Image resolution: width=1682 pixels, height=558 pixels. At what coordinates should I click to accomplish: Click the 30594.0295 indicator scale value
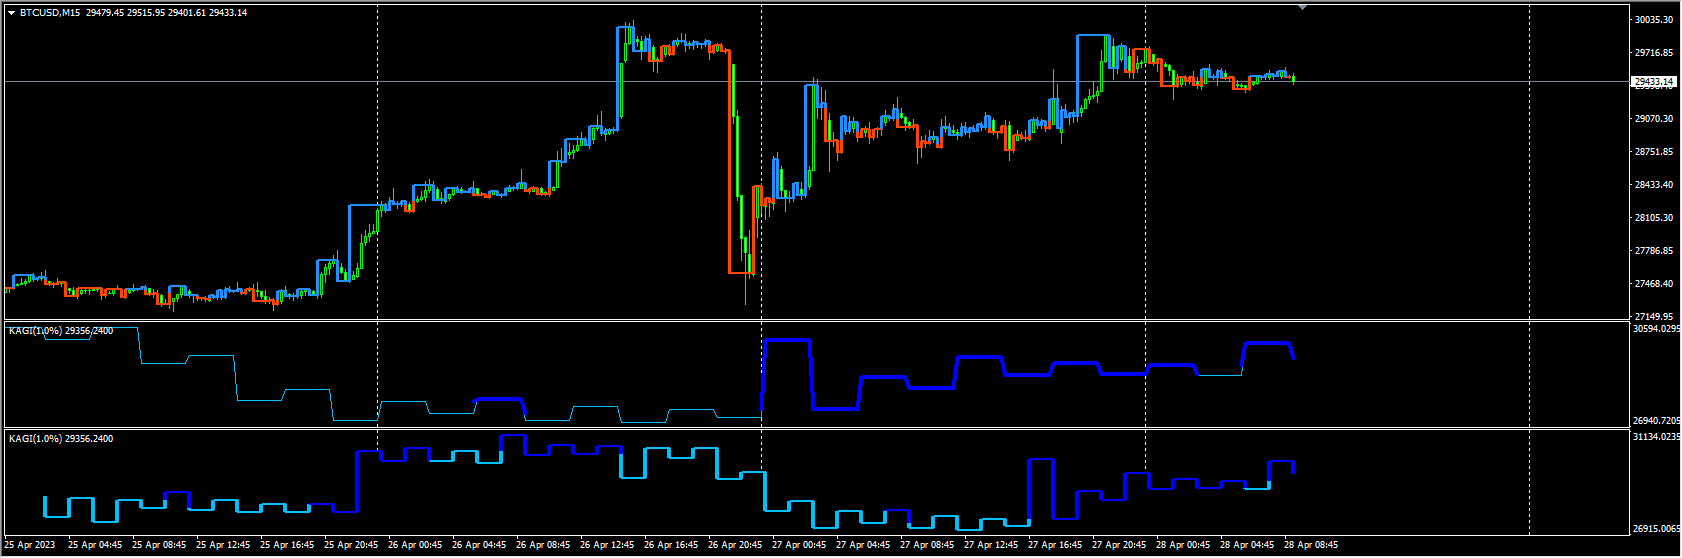1656,329
